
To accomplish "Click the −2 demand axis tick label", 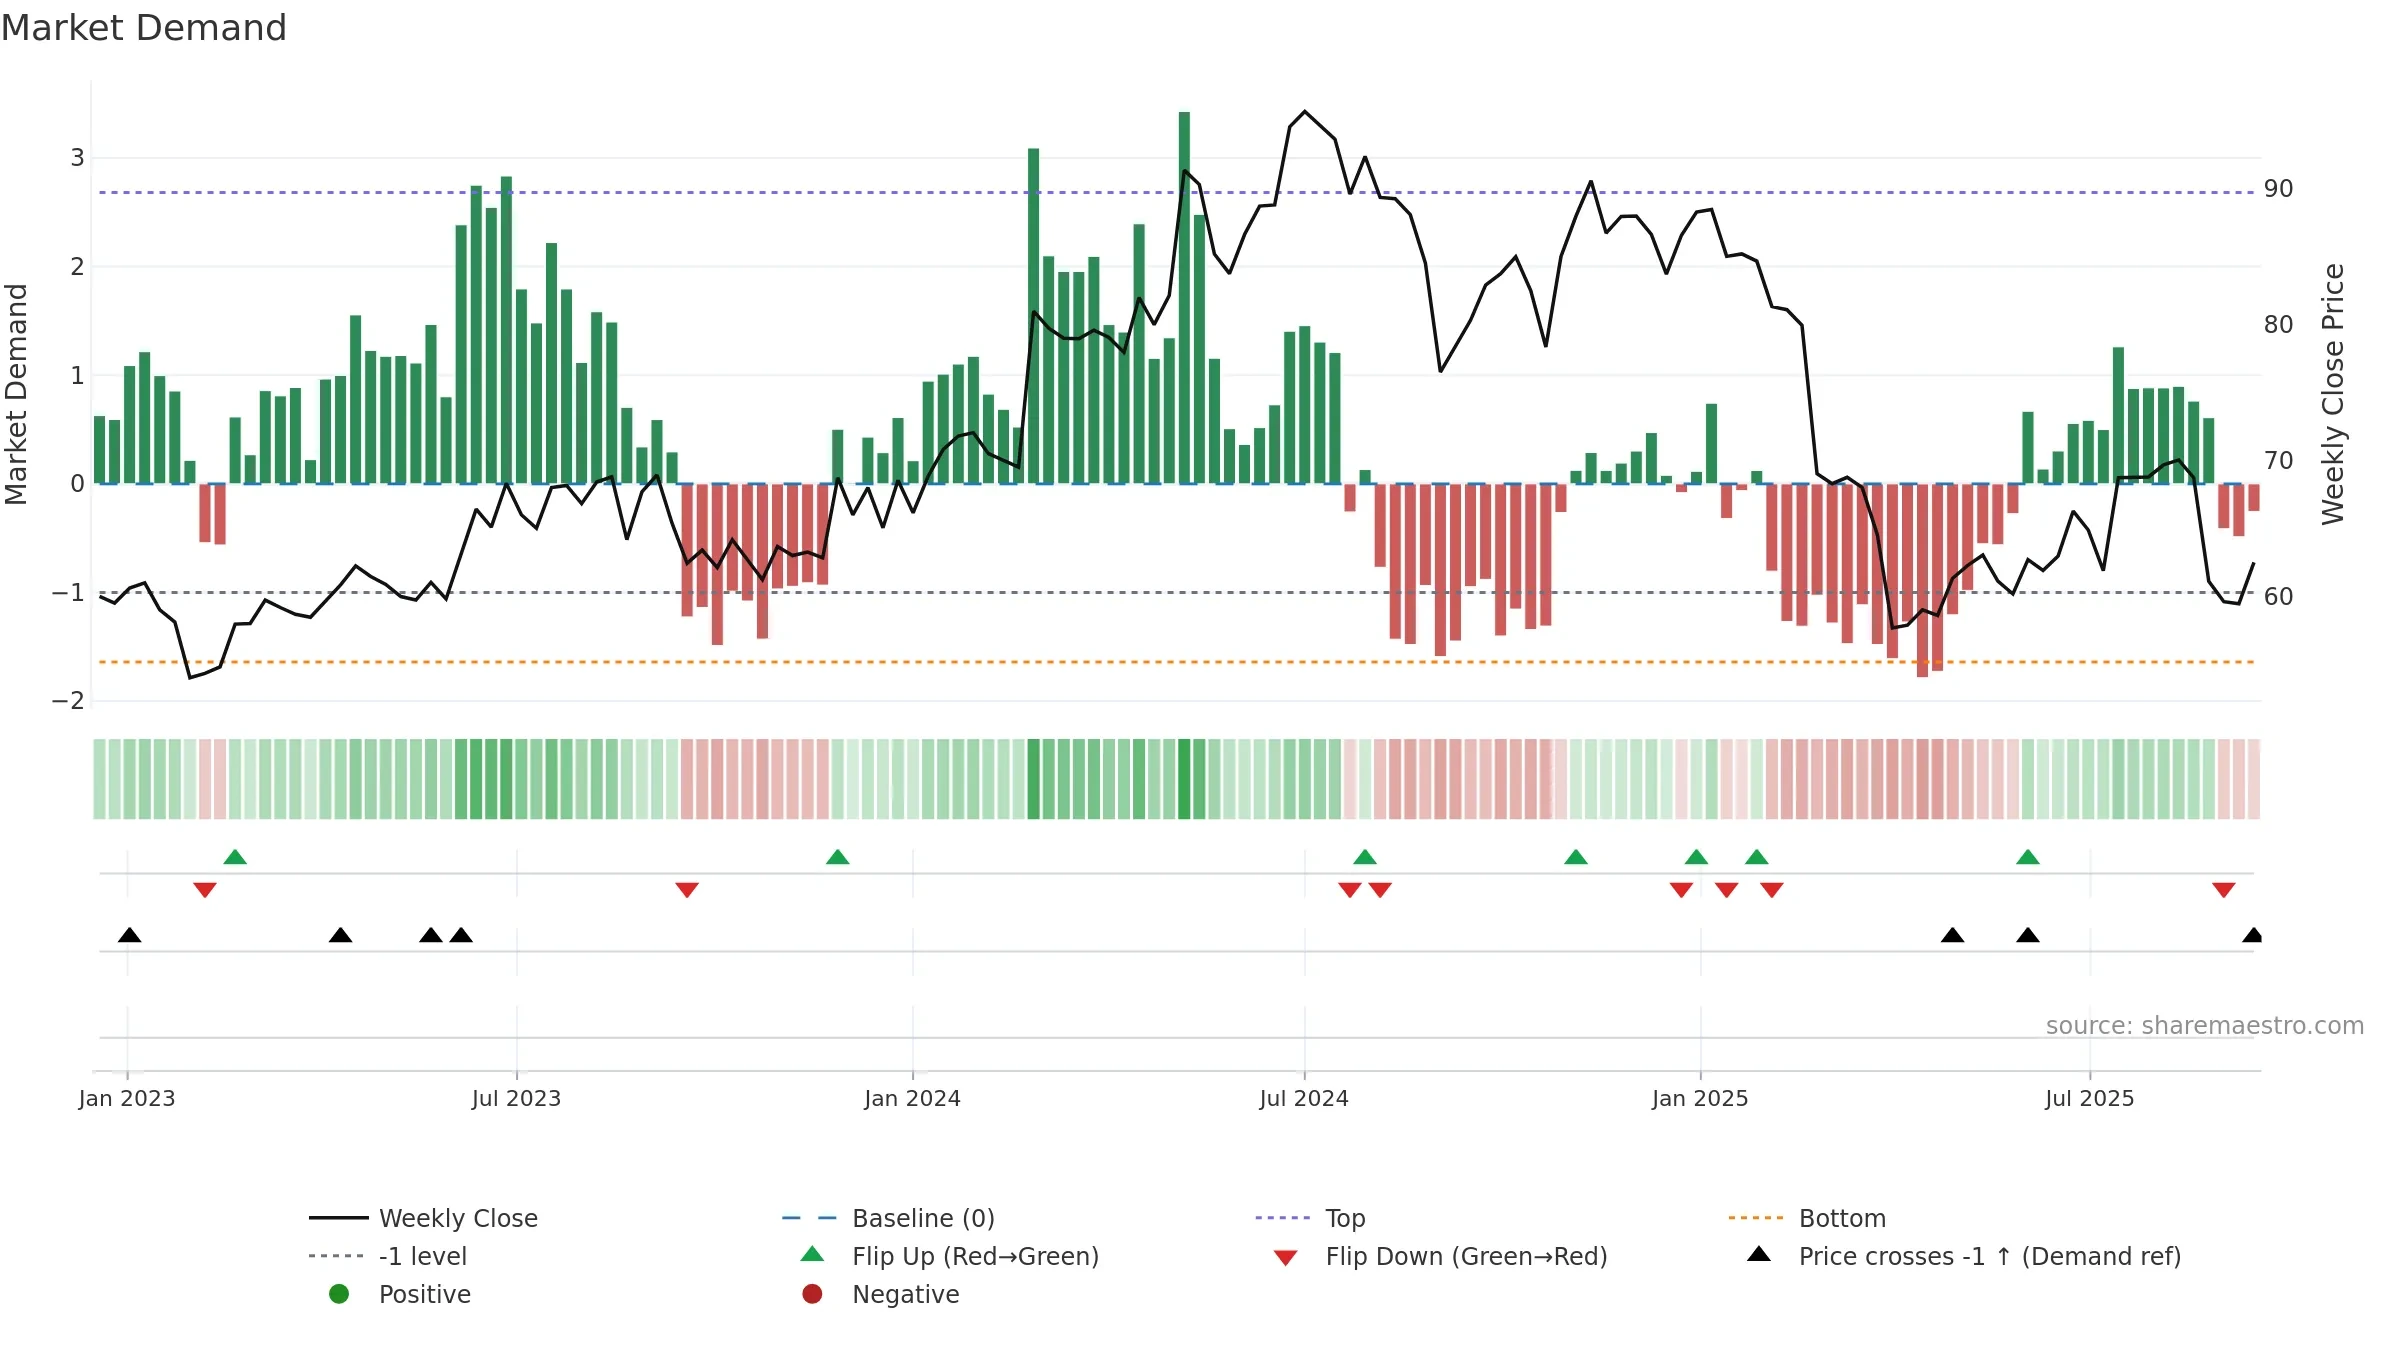I will (68, 701).
